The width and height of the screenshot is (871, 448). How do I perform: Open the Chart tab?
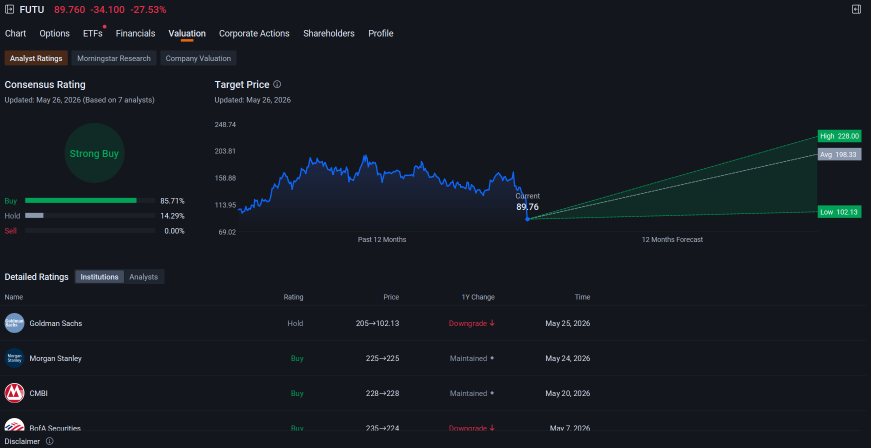(x=16, y=33)
